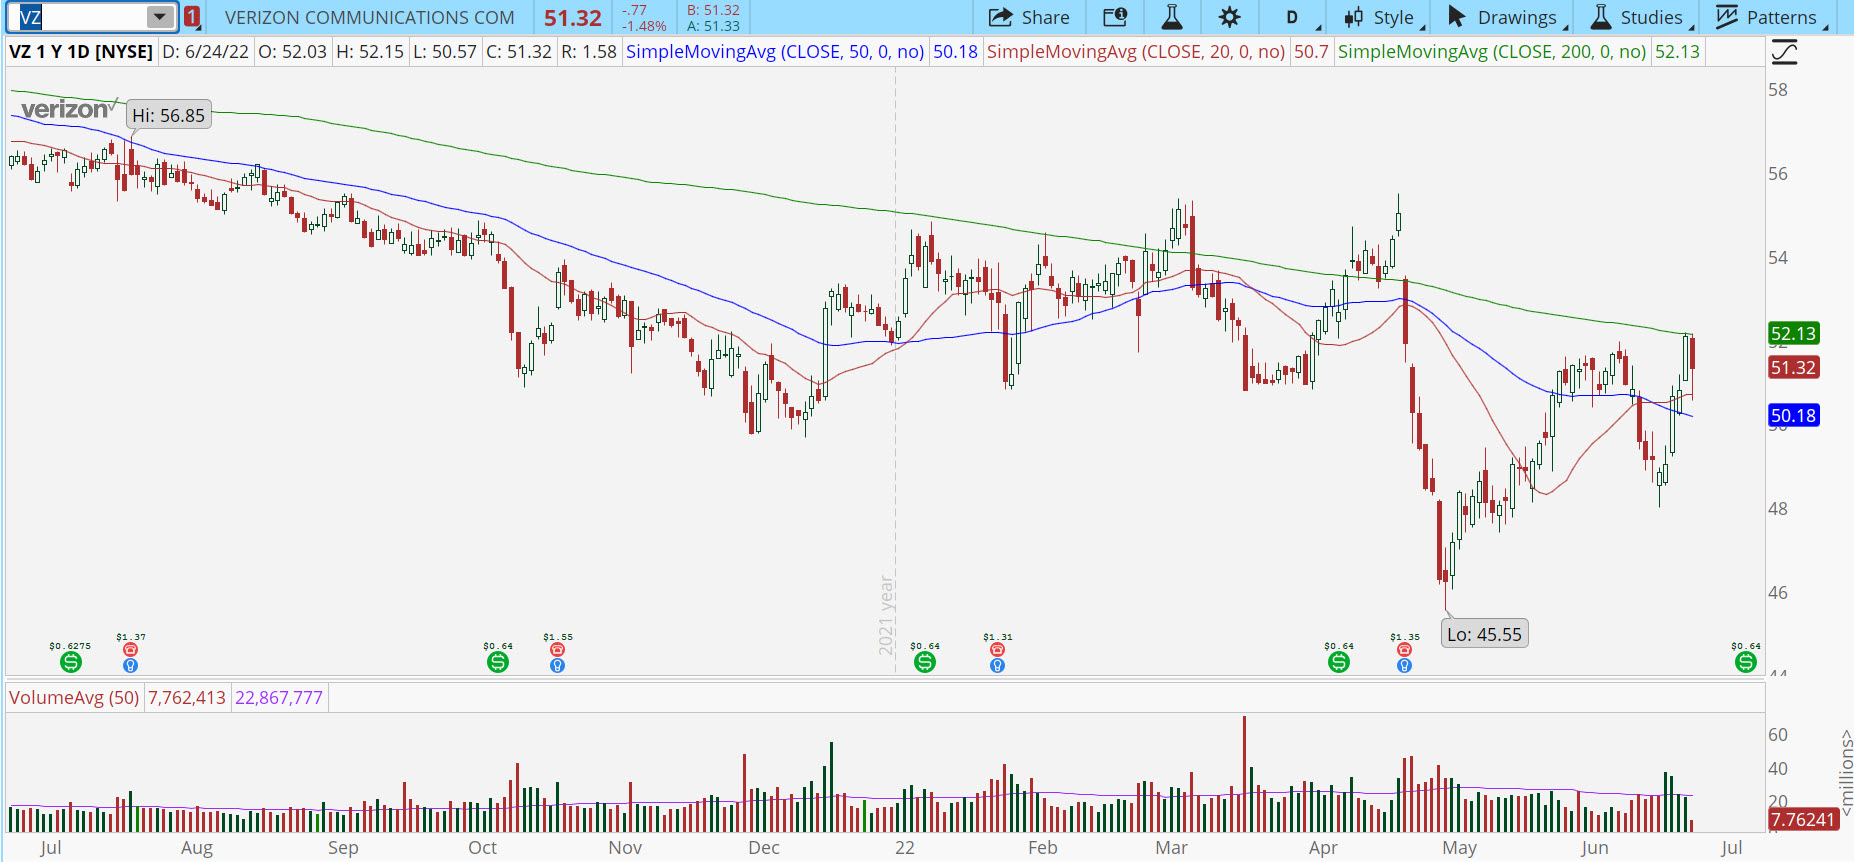The height and width of the screenshot is (862, 1854).
Task: Click the H: 52.15 high value
Action: 370,52
